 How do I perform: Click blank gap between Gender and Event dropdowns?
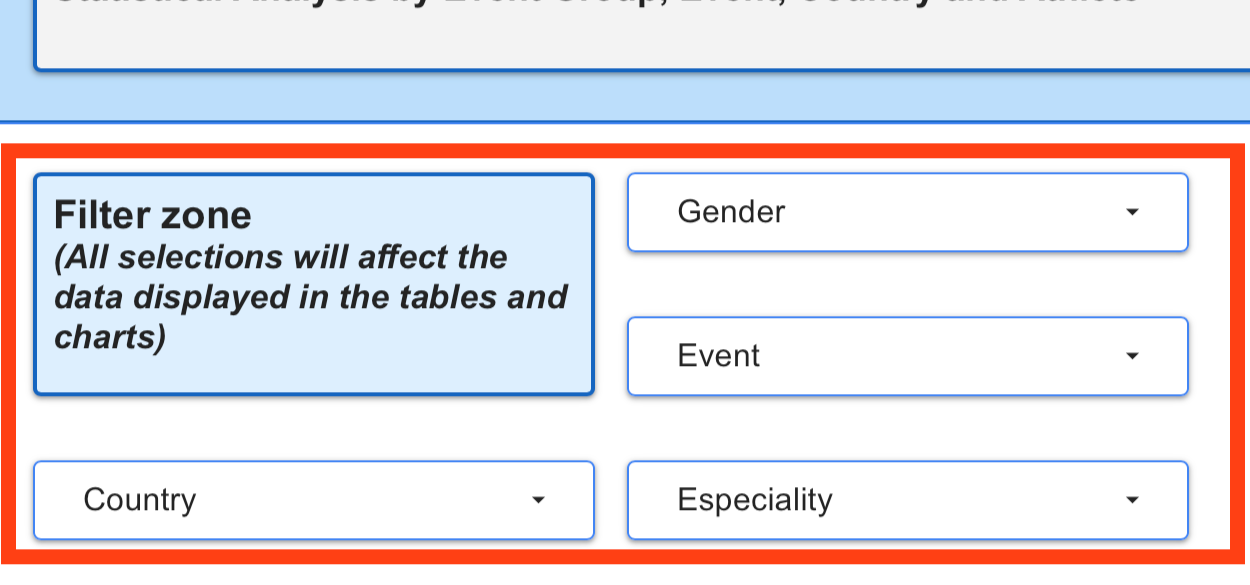907,285
